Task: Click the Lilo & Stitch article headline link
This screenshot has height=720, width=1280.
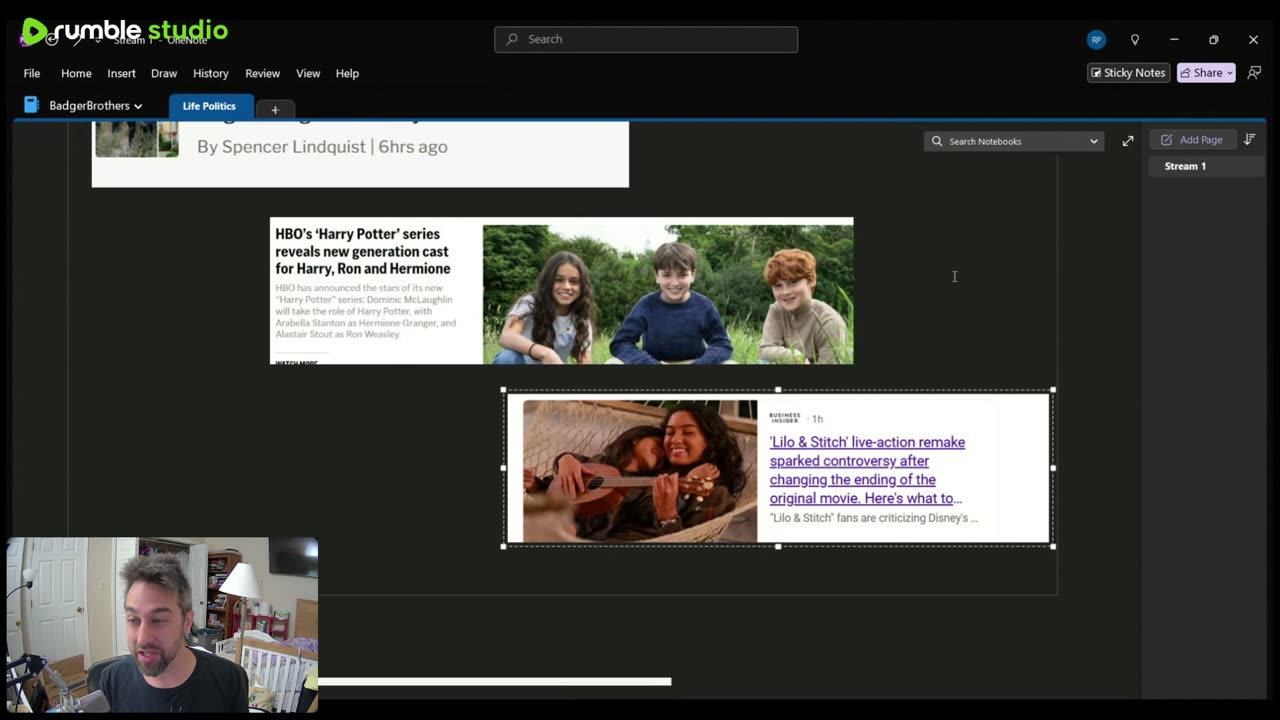Action: 867,470
